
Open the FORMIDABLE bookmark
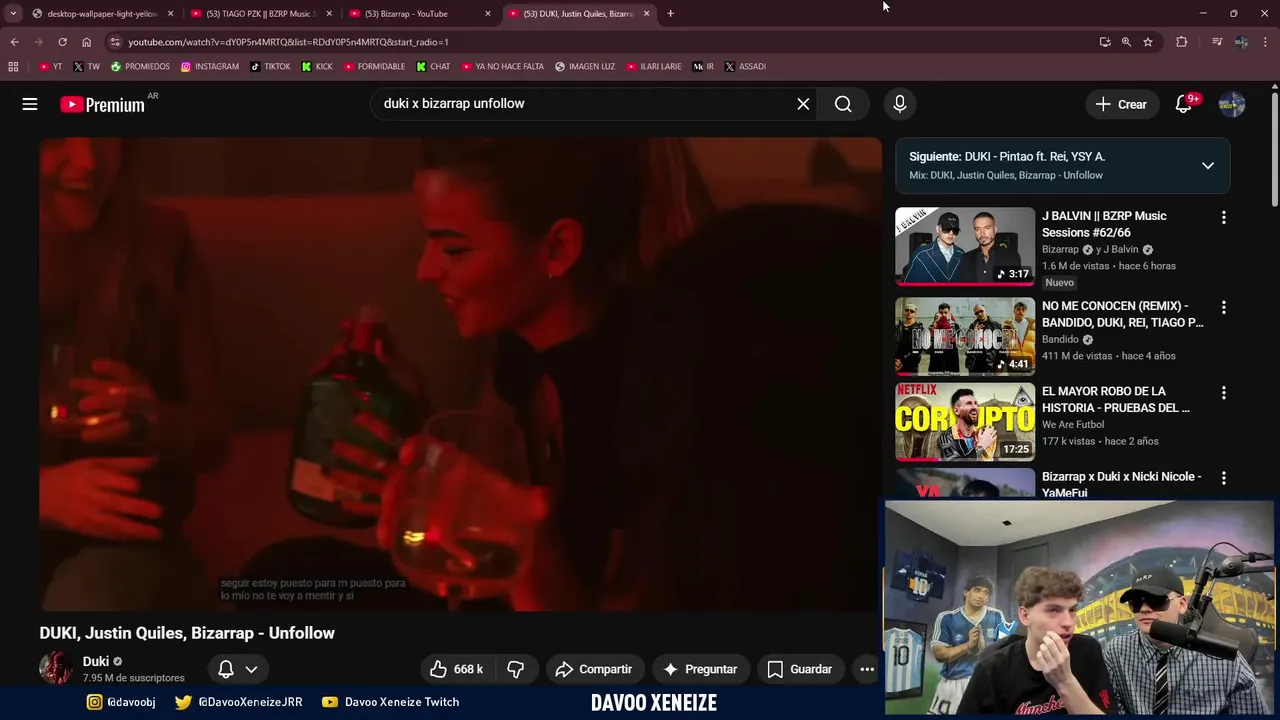click(374, 67)
